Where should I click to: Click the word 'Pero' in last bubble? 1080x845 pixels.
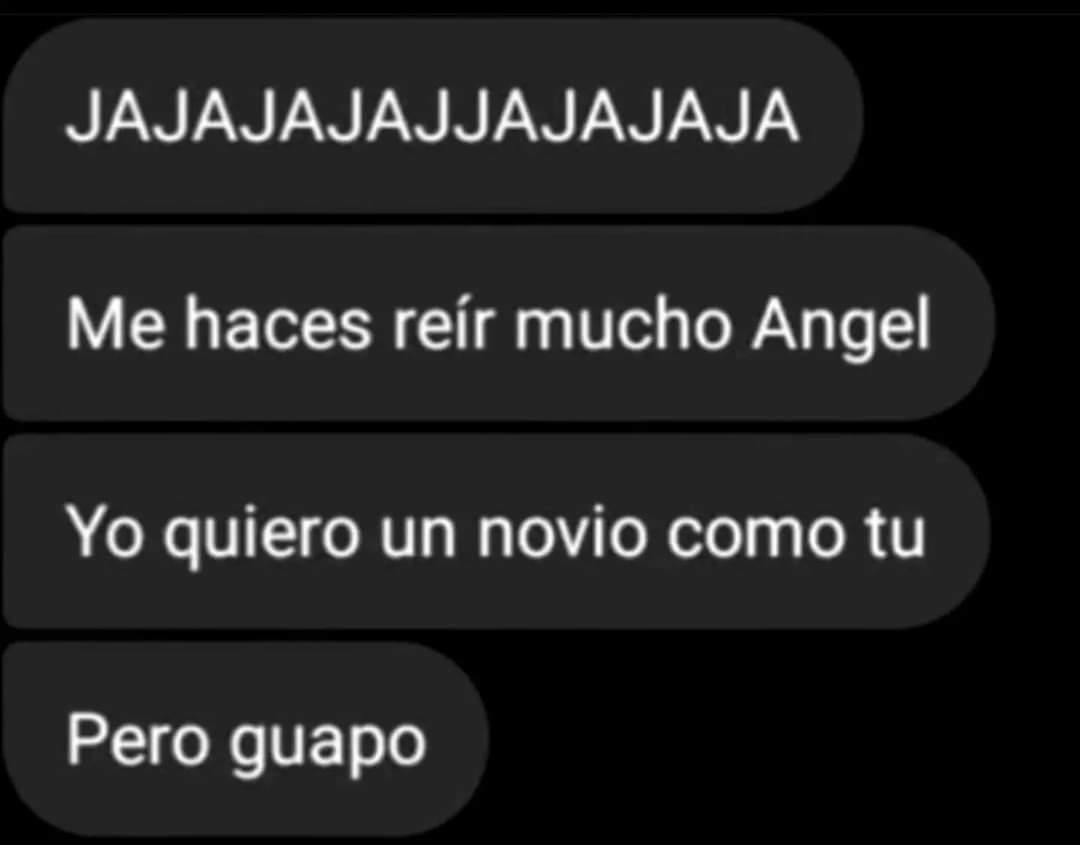138,740
